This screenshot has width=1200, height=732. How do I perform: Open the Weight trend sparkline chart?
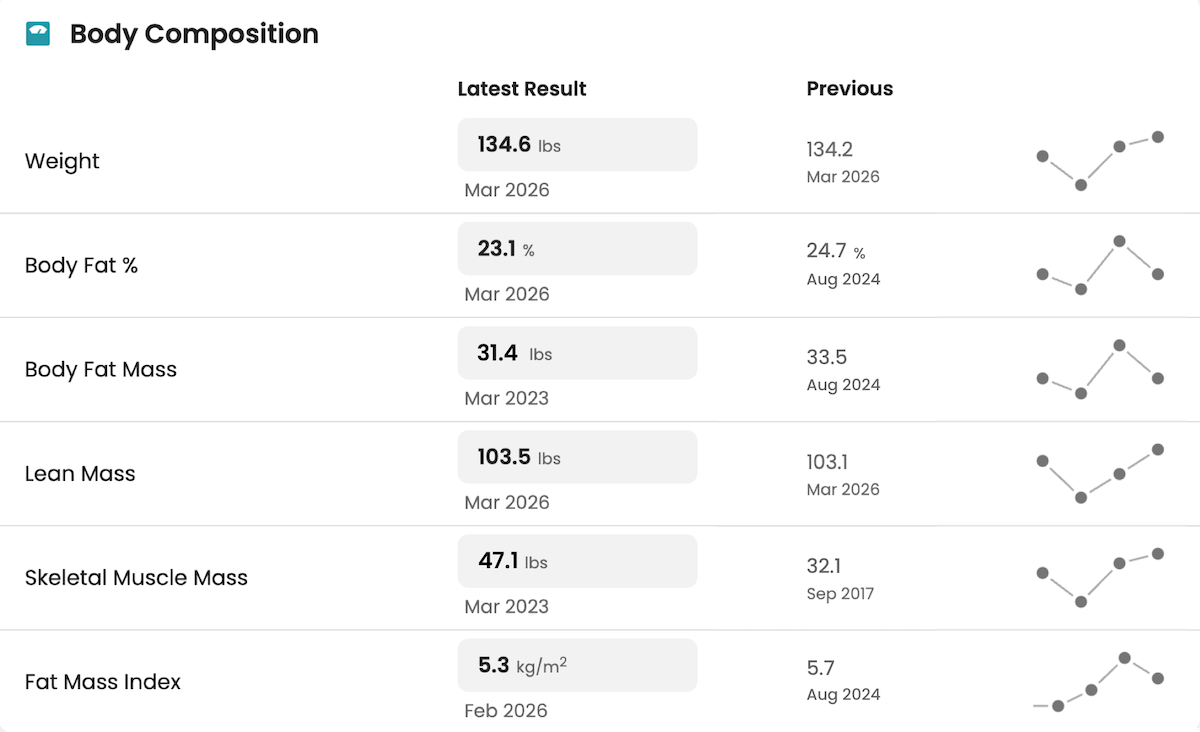[x=1100, y=160]
